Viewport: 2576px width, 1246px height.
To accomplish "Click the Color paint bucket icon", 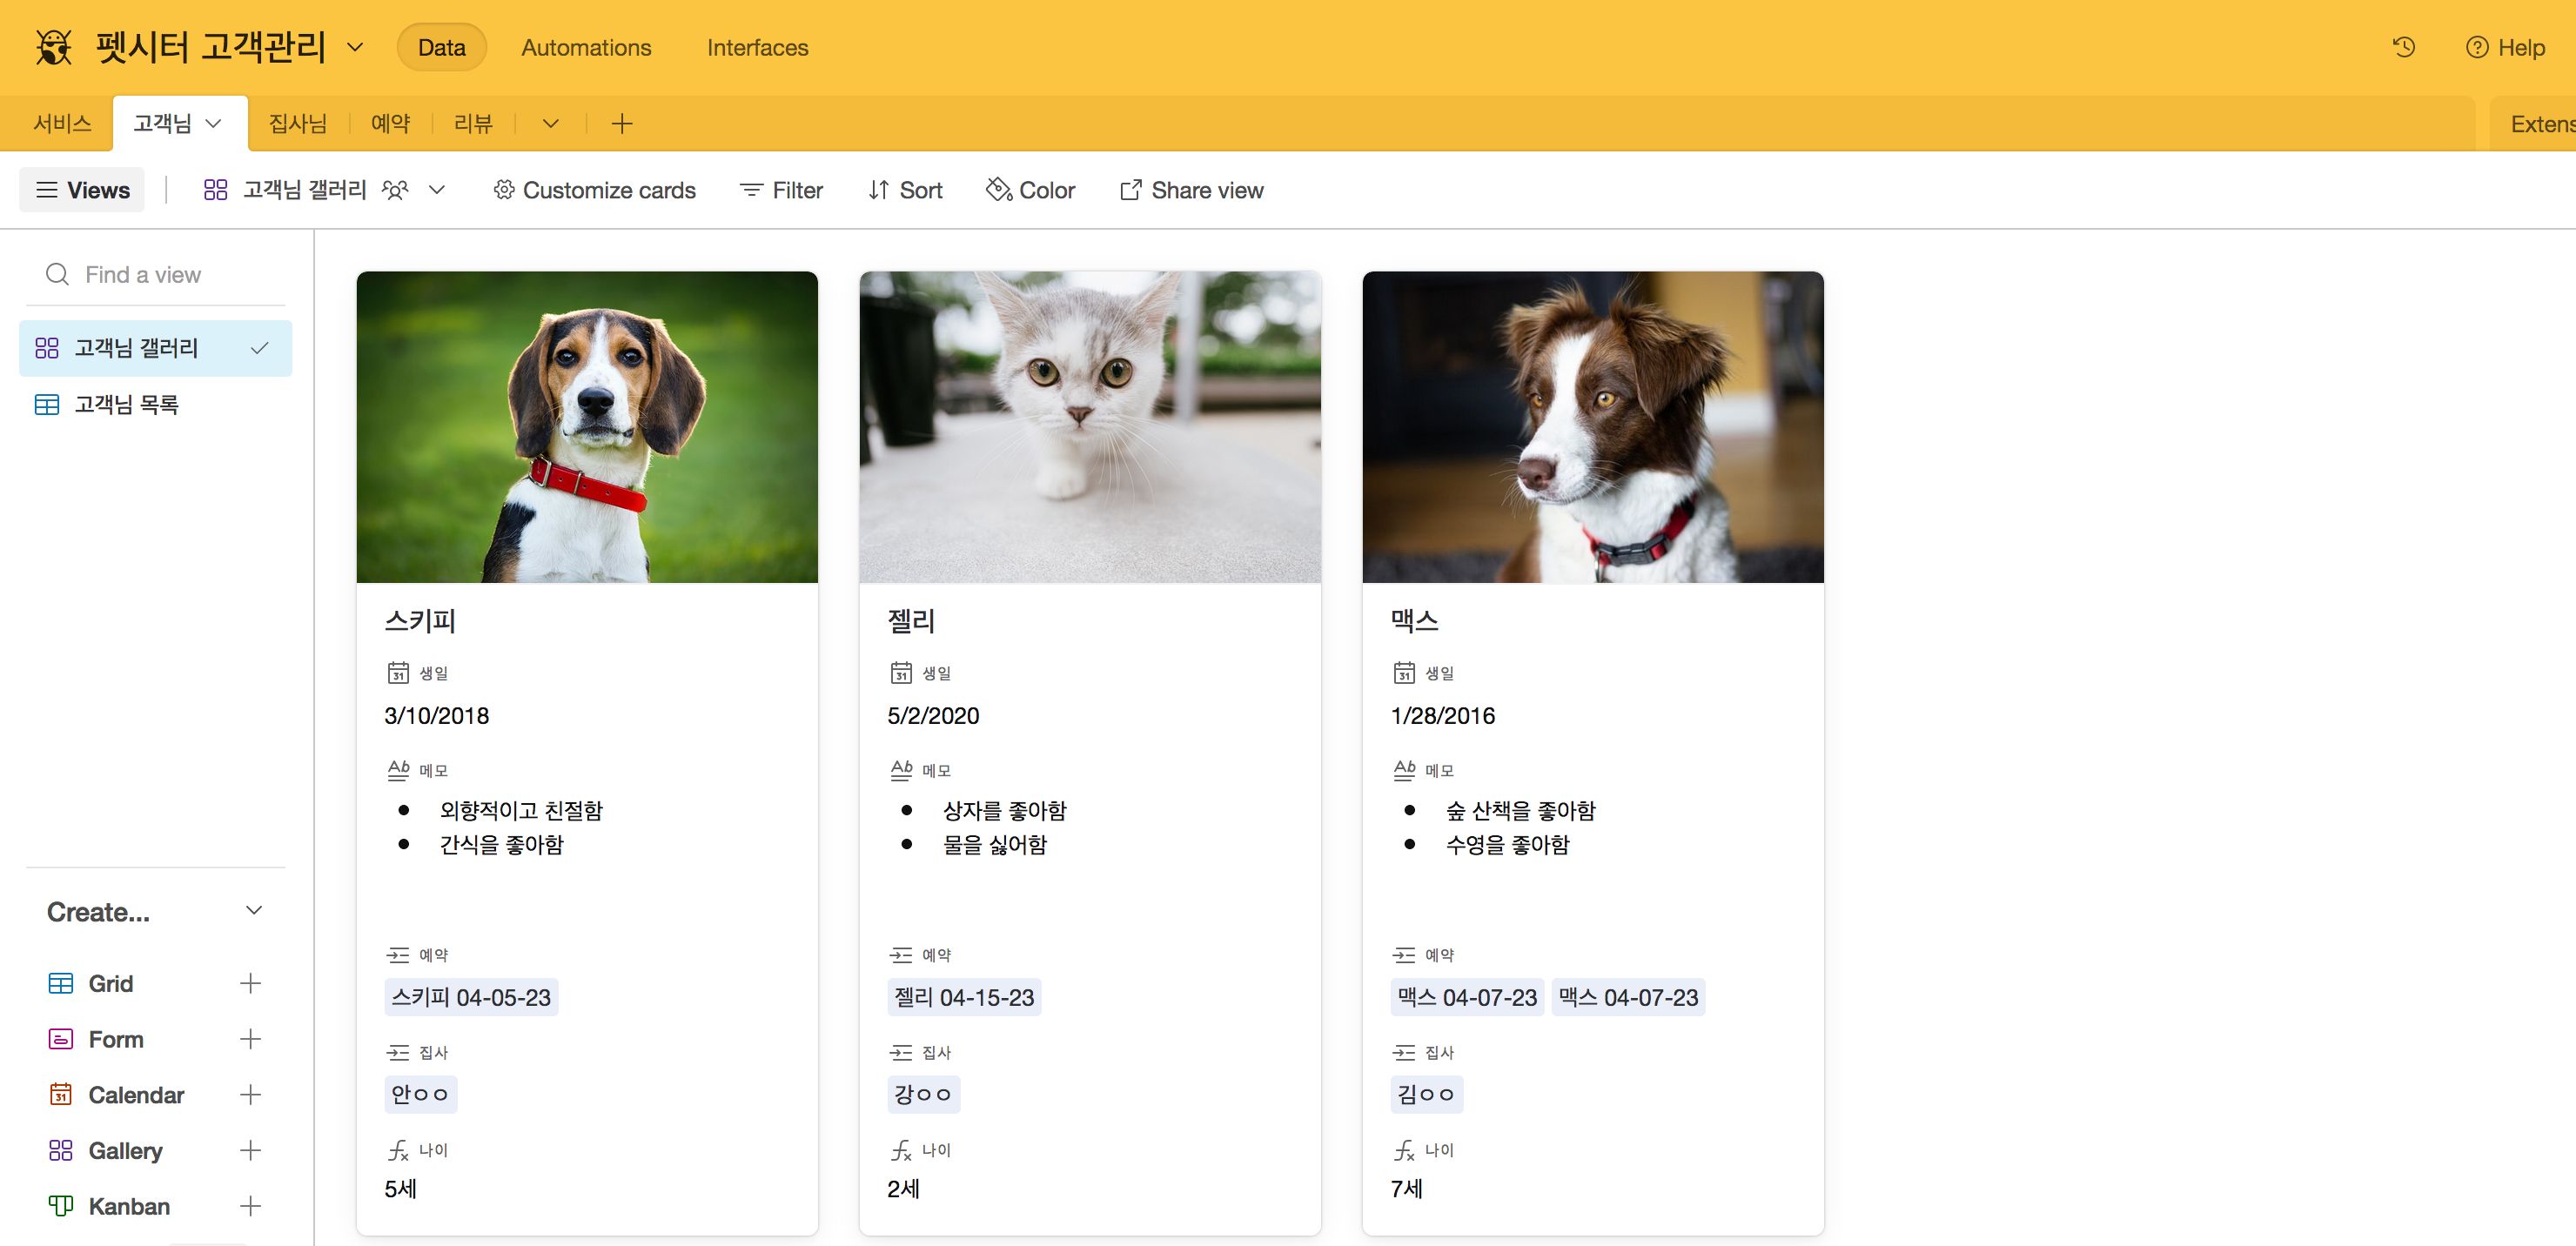I will (x=998, y=189).
